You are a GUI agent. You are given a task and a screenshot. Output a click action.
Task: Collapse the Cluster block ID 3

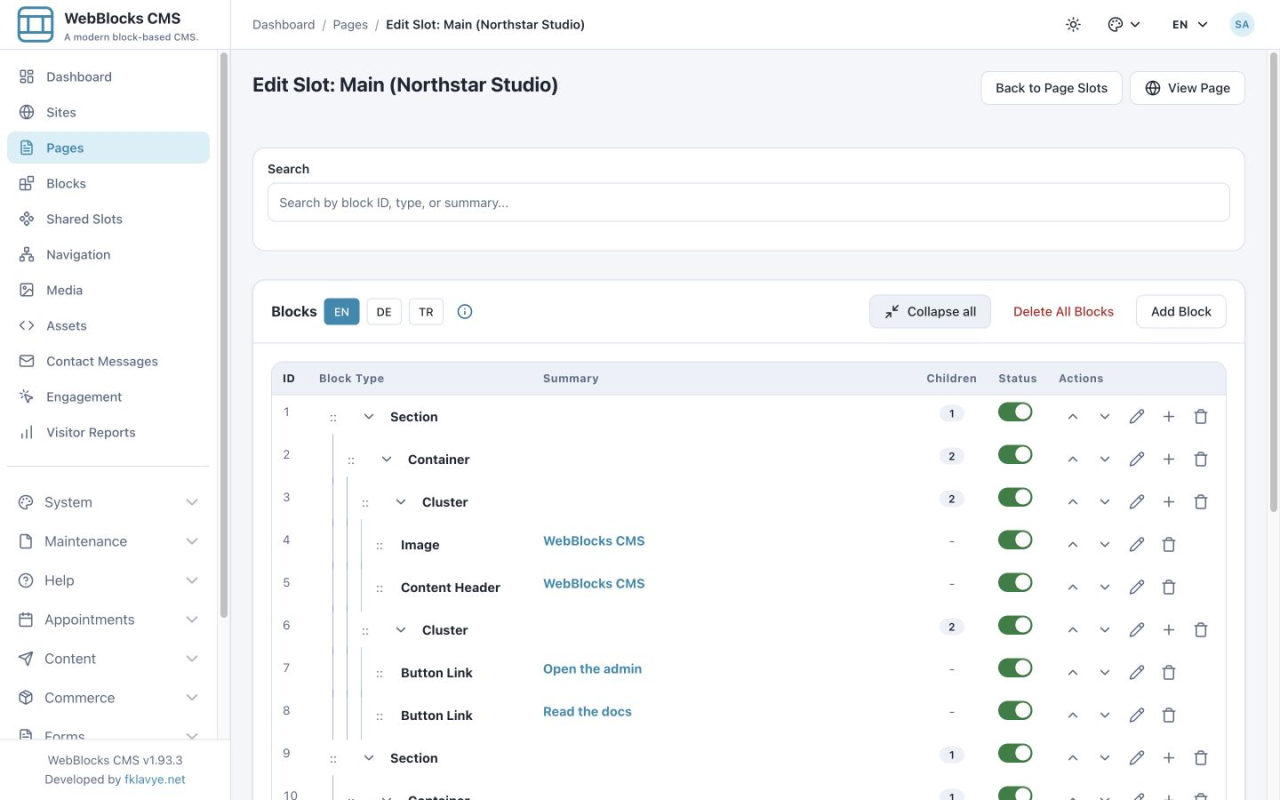(401, 502)
